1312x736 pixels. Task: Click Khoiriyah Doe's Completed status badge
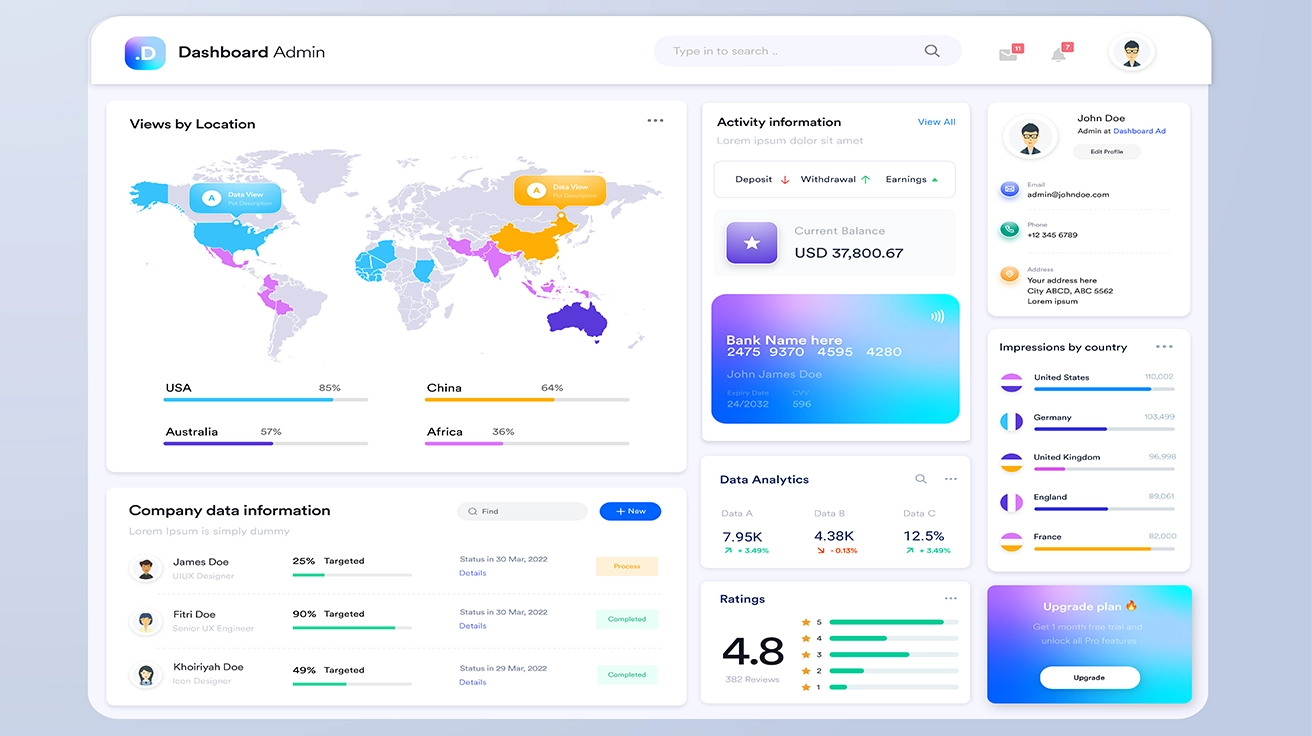pos(627,675)
